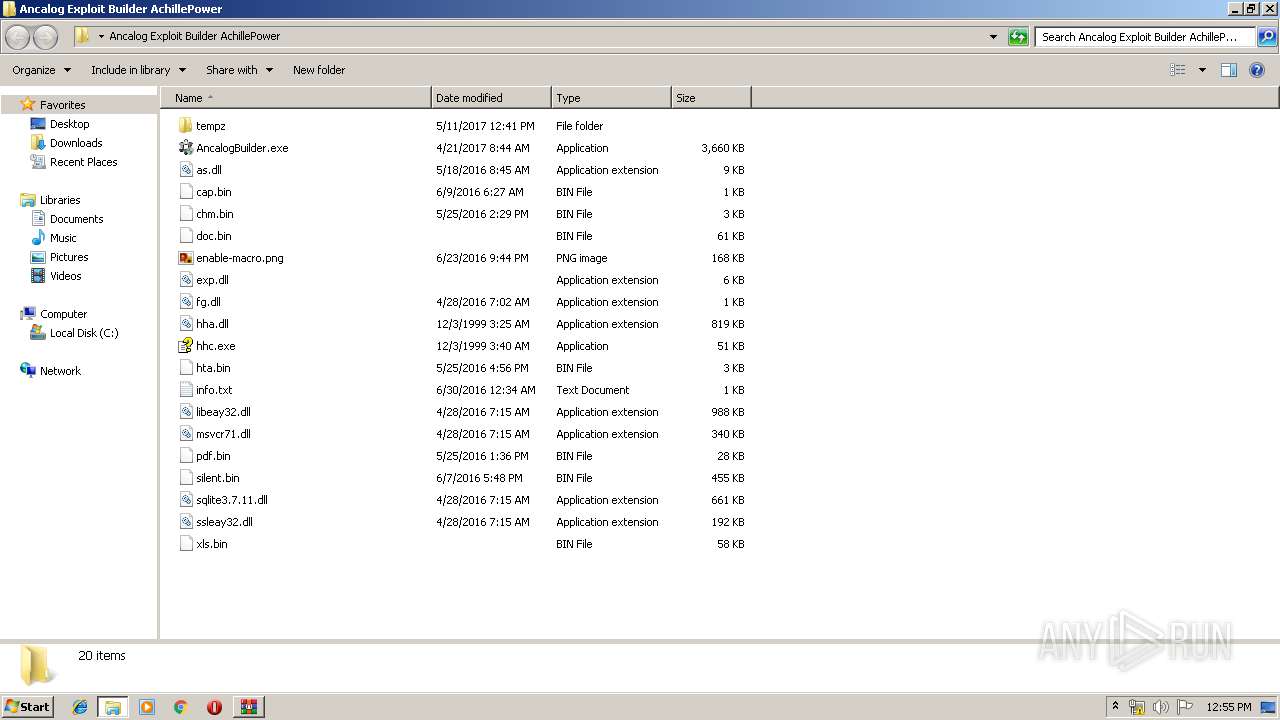
Task: Select the info.txt document icon
Action: [x=185, y=390]
